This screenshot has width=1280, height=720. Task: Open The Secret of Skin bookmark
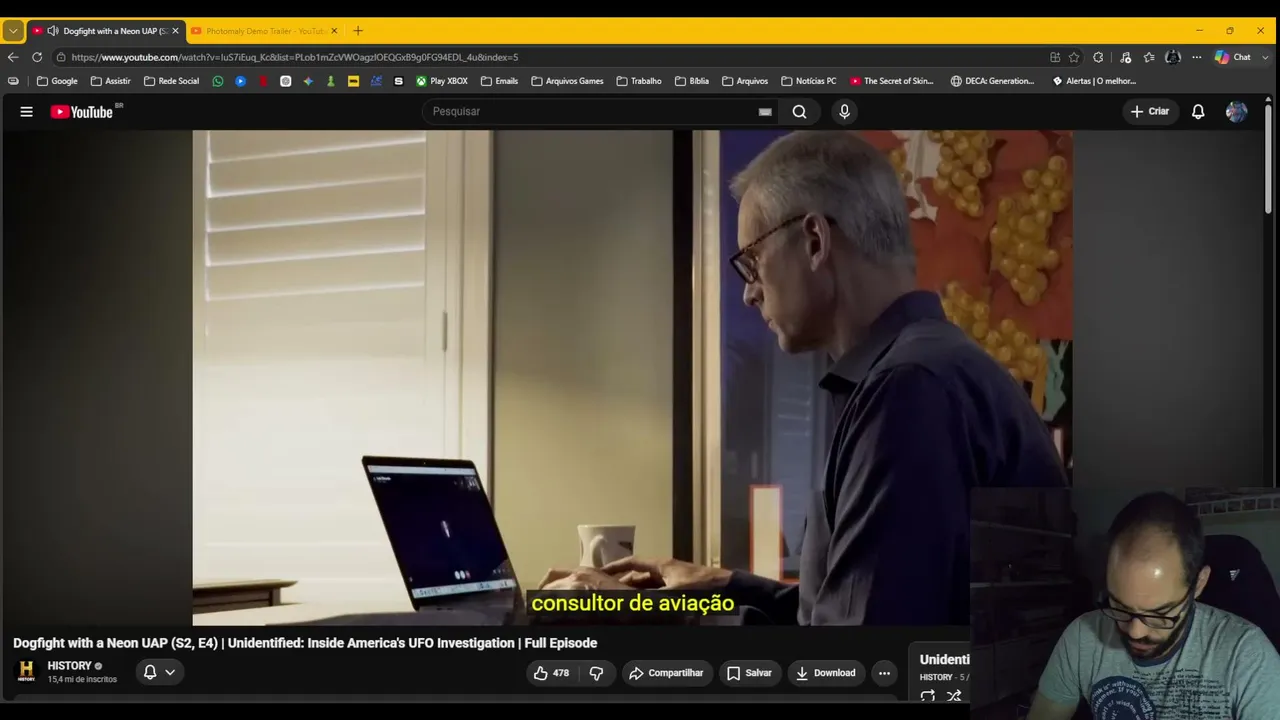pos(892,81)
